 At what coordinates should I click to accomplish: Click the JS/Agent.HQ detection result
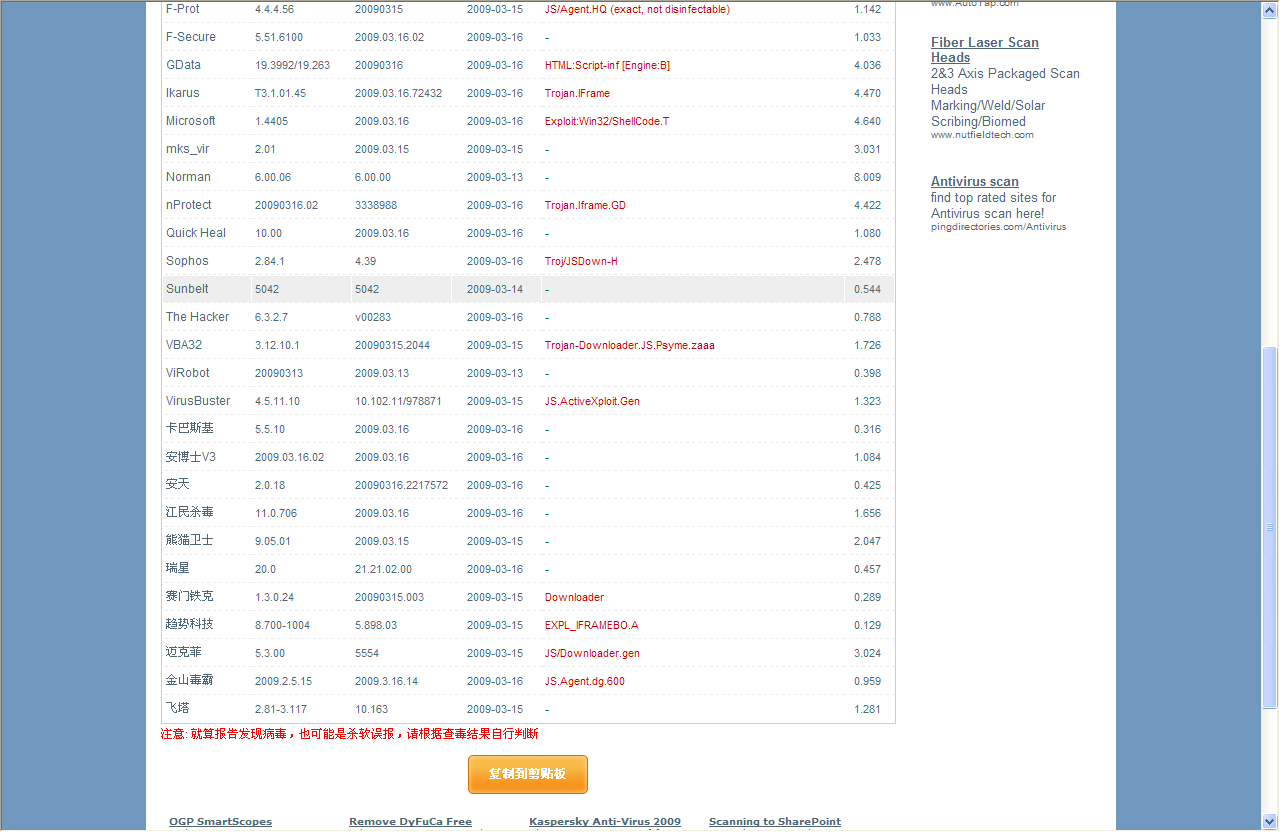point(637,9)
